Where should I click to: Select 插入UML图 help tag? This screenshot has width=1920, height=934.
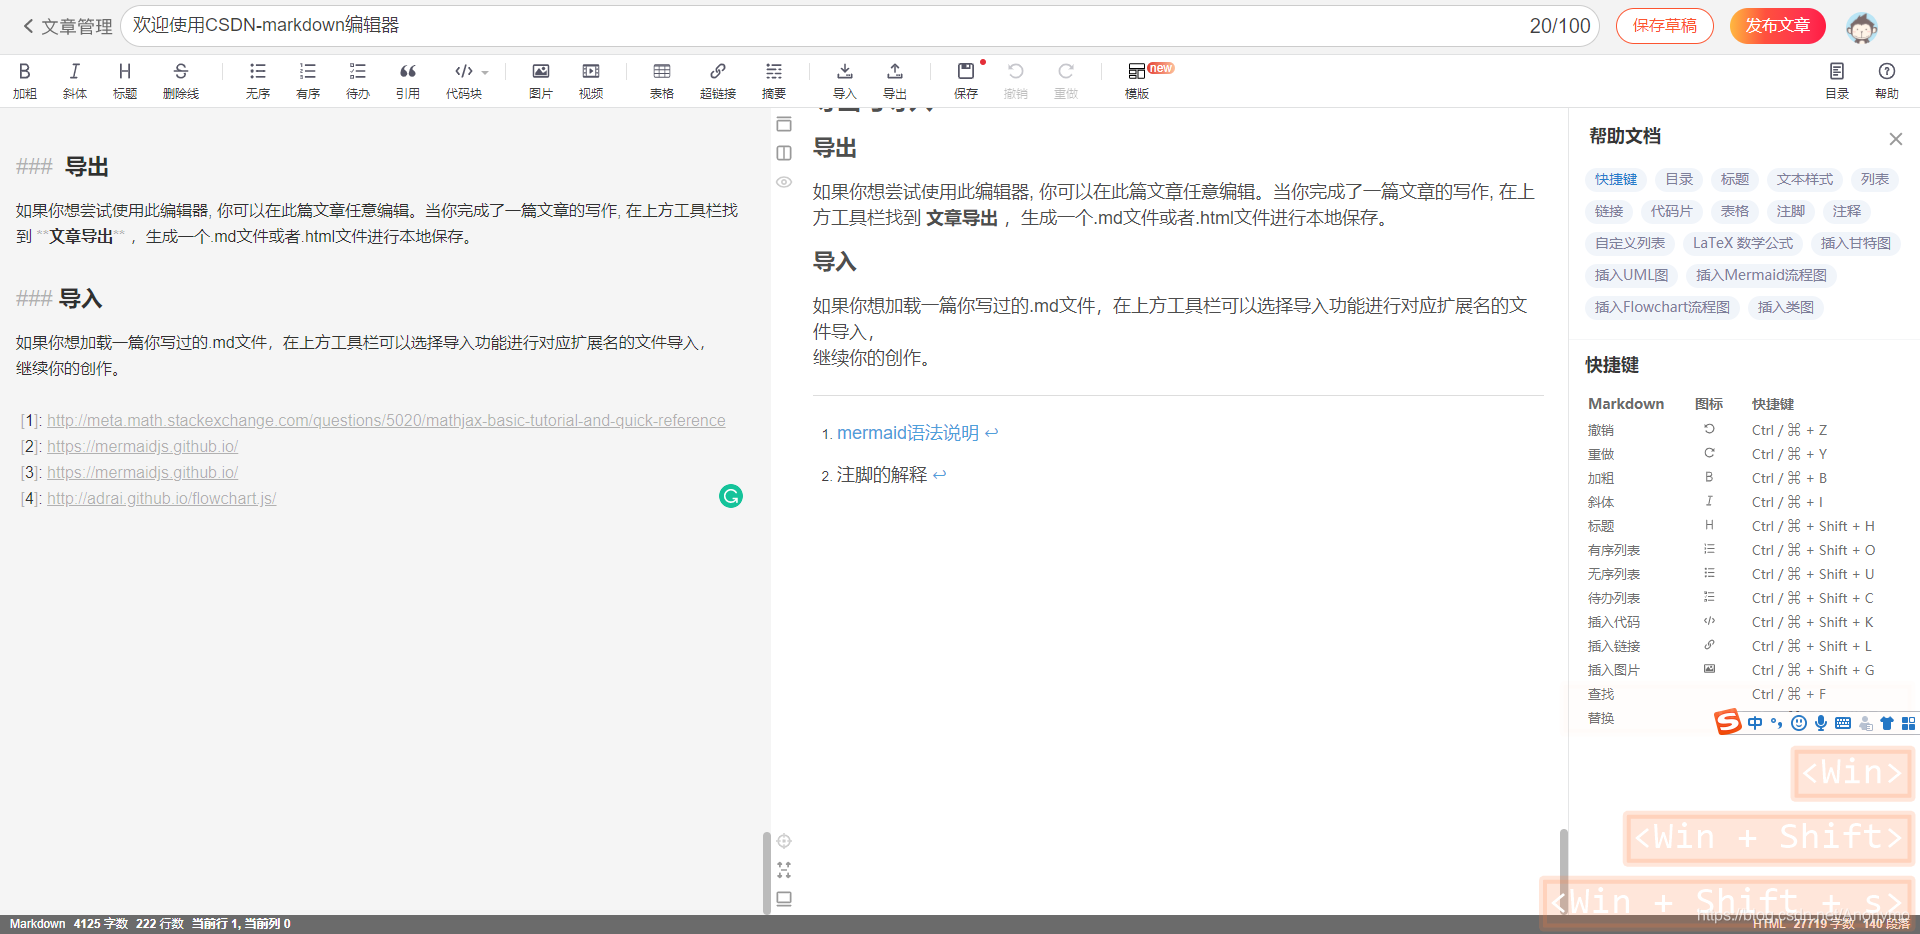click(x=1632, y=275)
